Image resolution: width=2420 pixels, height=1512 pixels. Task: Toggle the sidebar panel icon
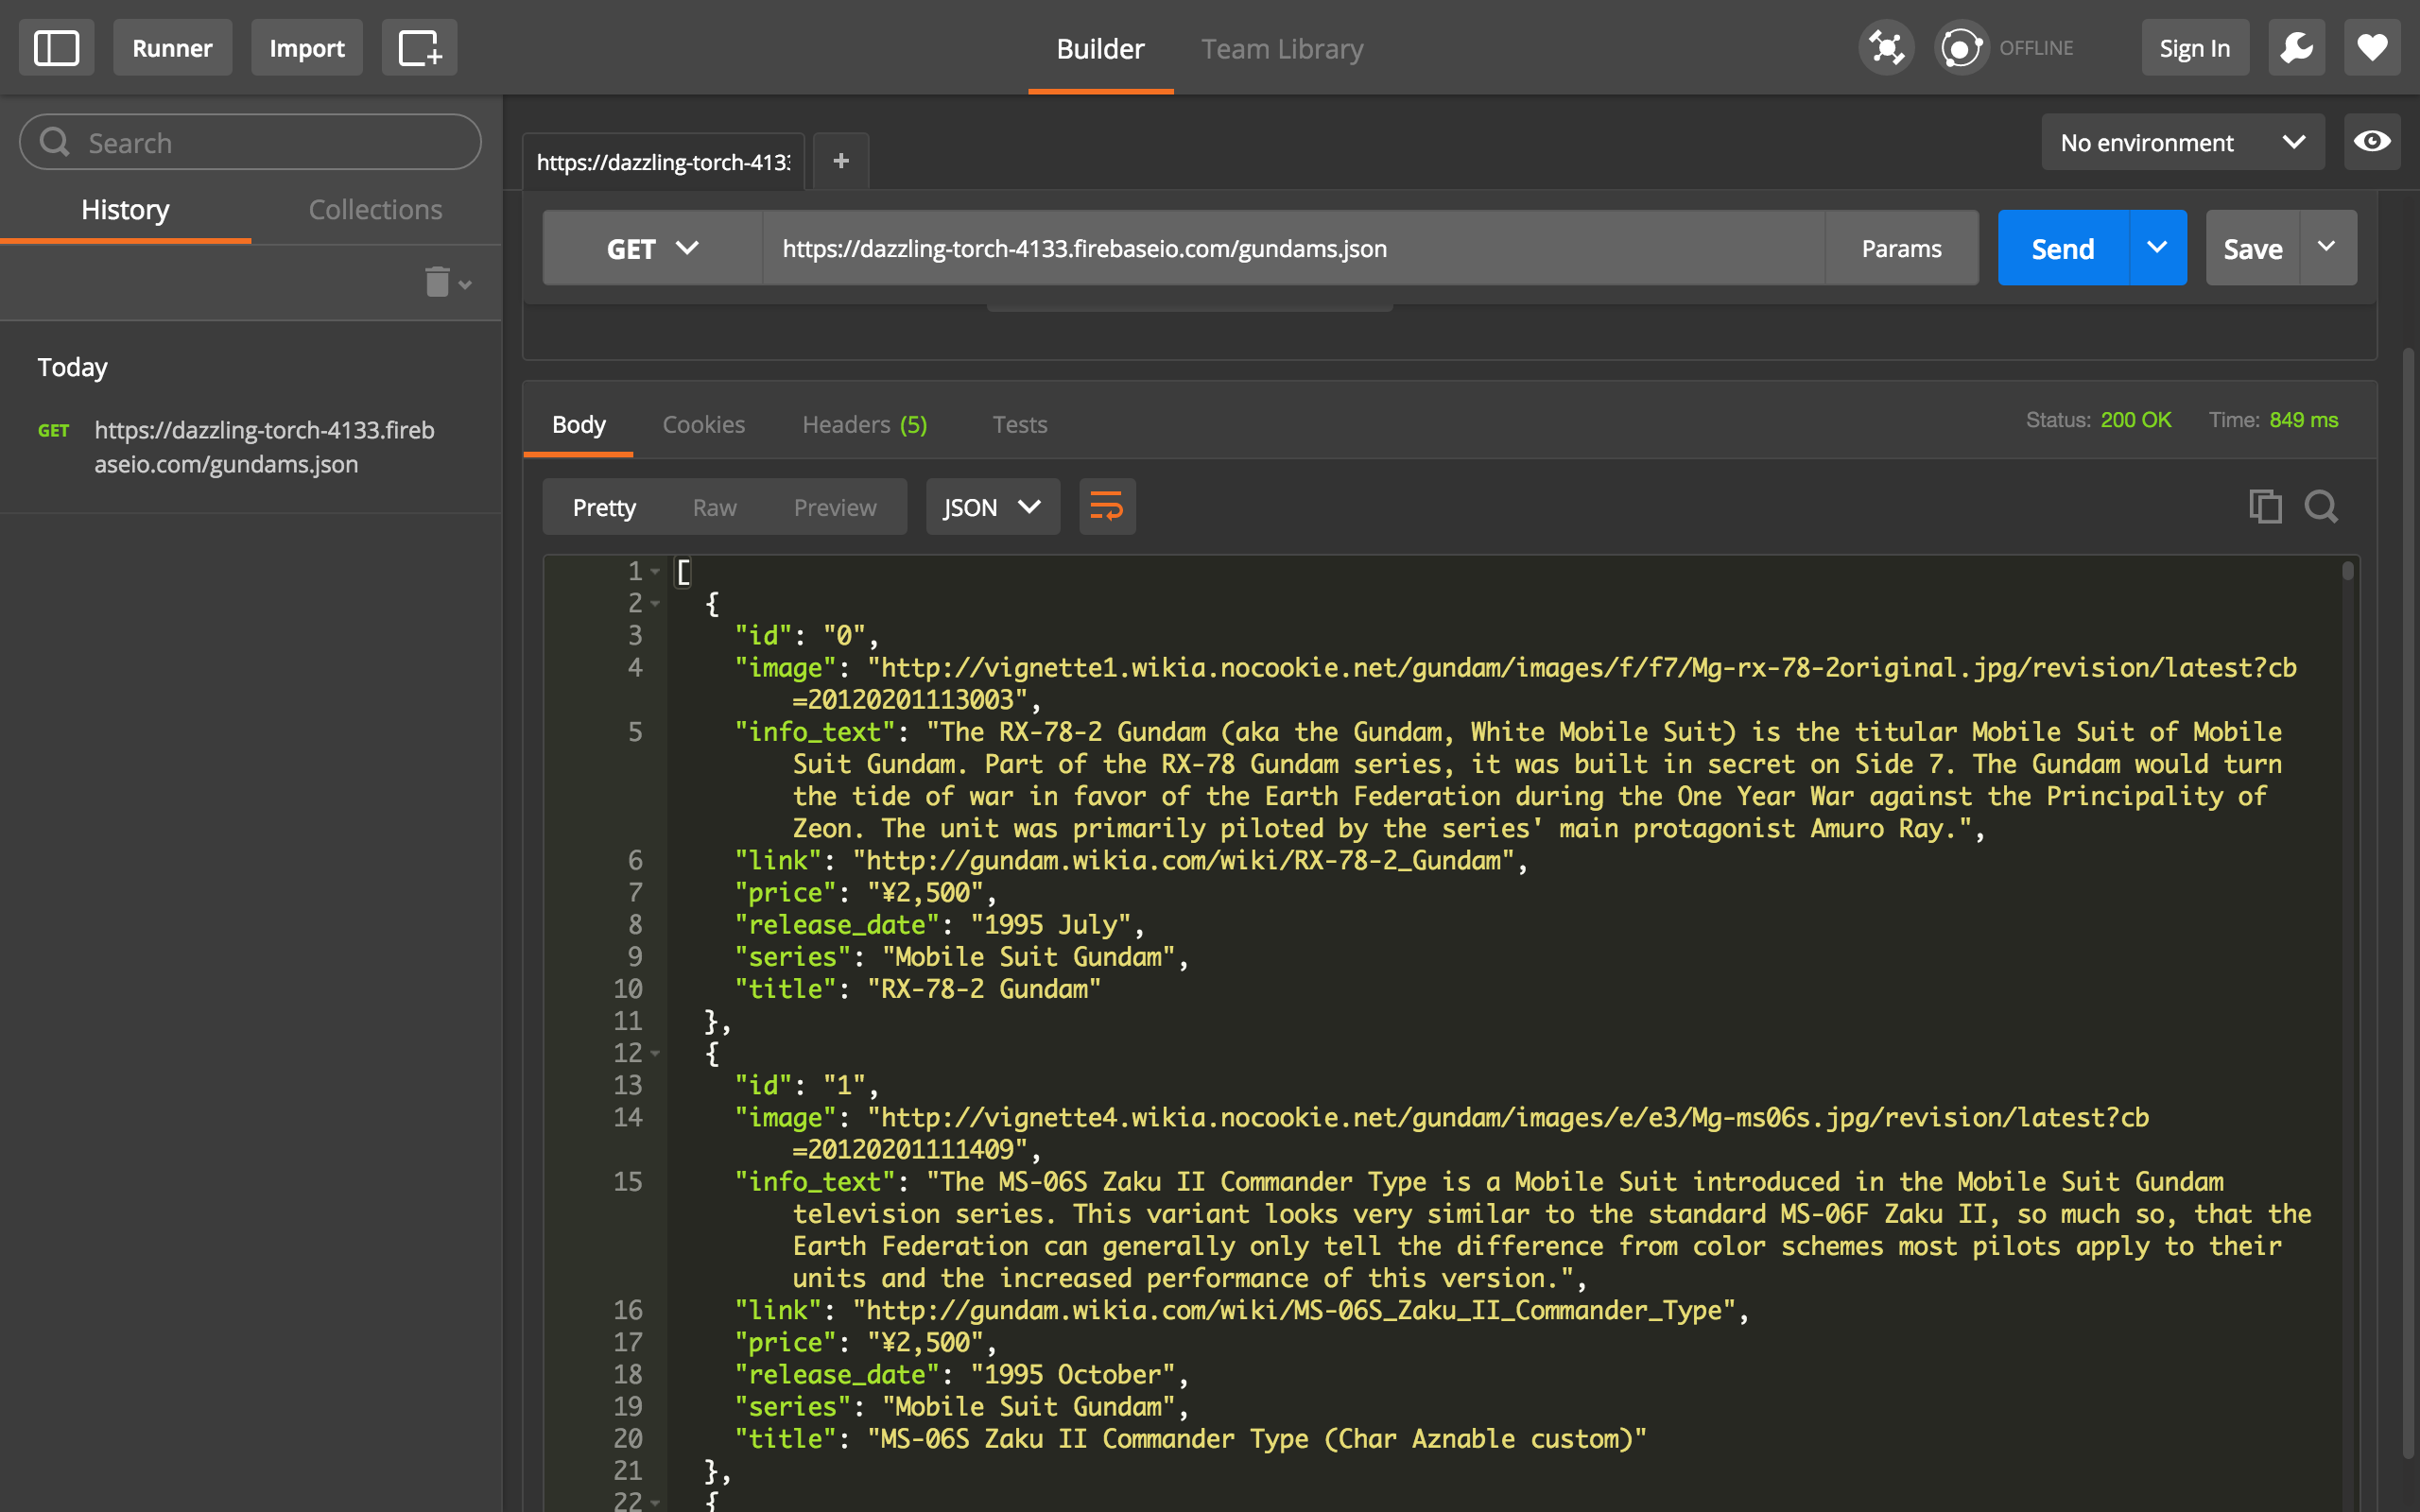(x=56, y=48)
